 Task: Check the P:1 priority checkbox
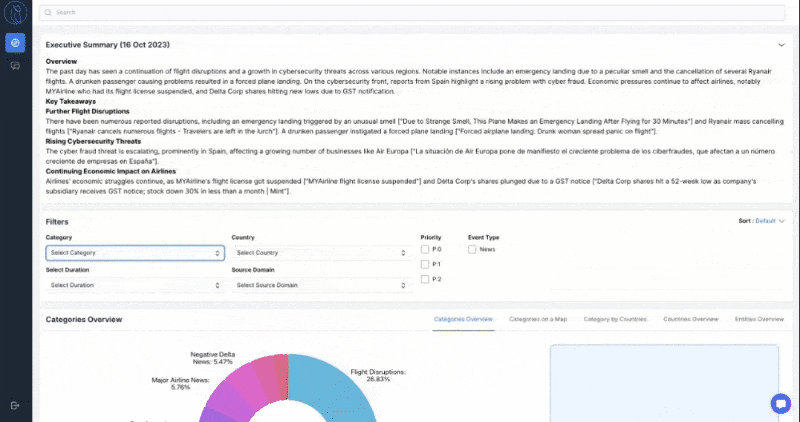tap(425, 264)
